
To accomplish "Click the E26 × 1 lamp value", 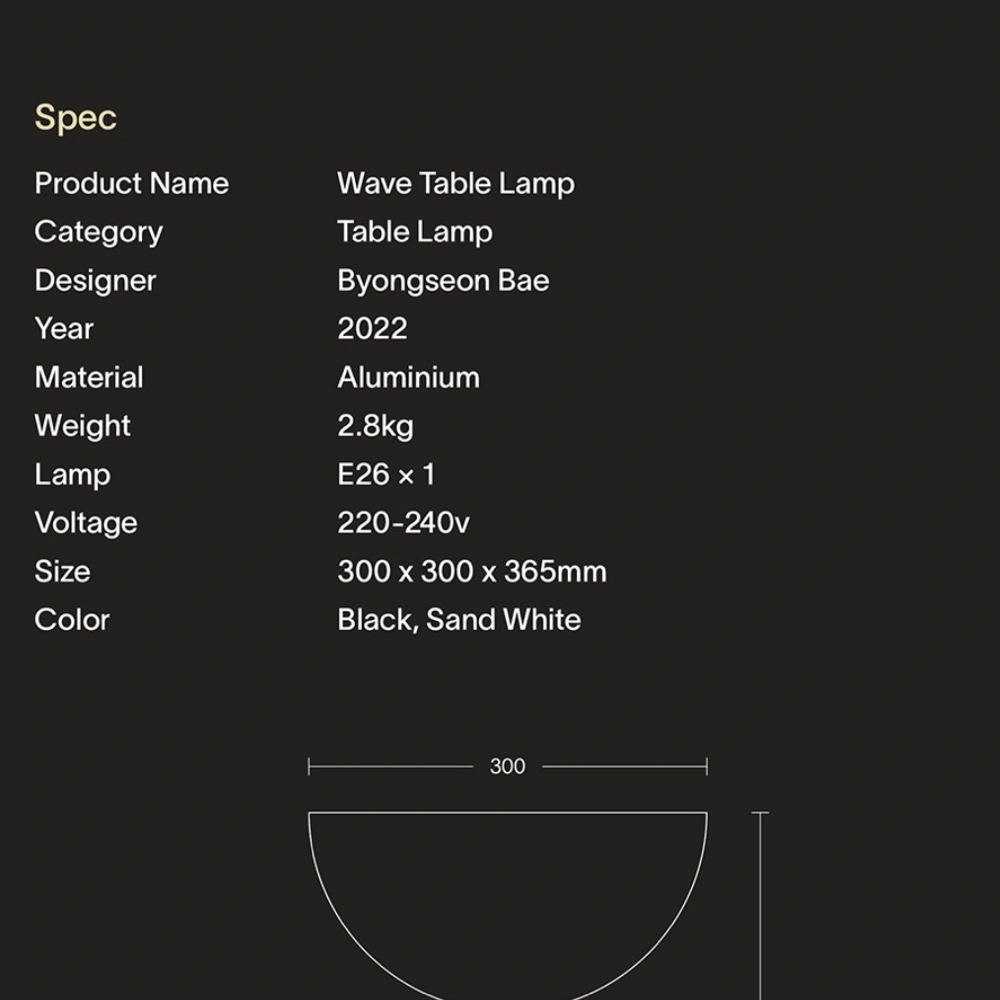I will point(386,474).
